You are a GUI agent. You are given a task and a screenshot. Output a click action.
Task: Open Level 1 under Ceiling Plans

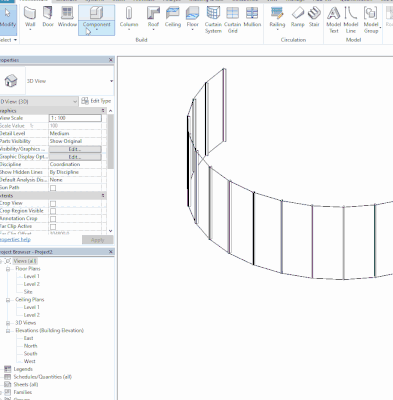coord(31,307)
